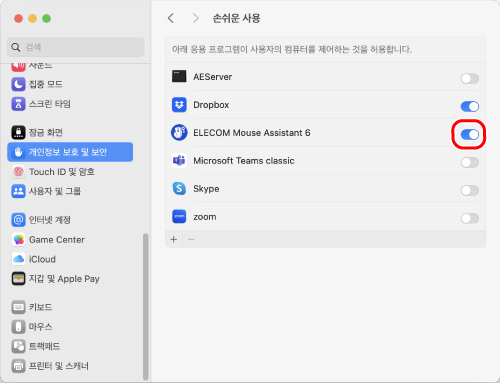The image size is (500, 383).
Task: Select 스크린 타임 in the sidebar
Action: [50, 104]
